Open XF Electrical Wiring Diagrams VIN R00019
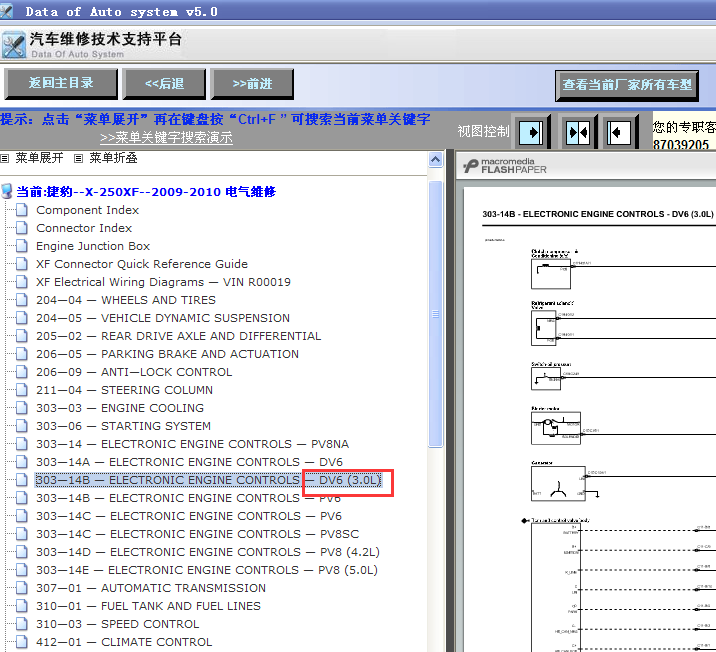Screen dimensions: 716x652 pos(163,282)
